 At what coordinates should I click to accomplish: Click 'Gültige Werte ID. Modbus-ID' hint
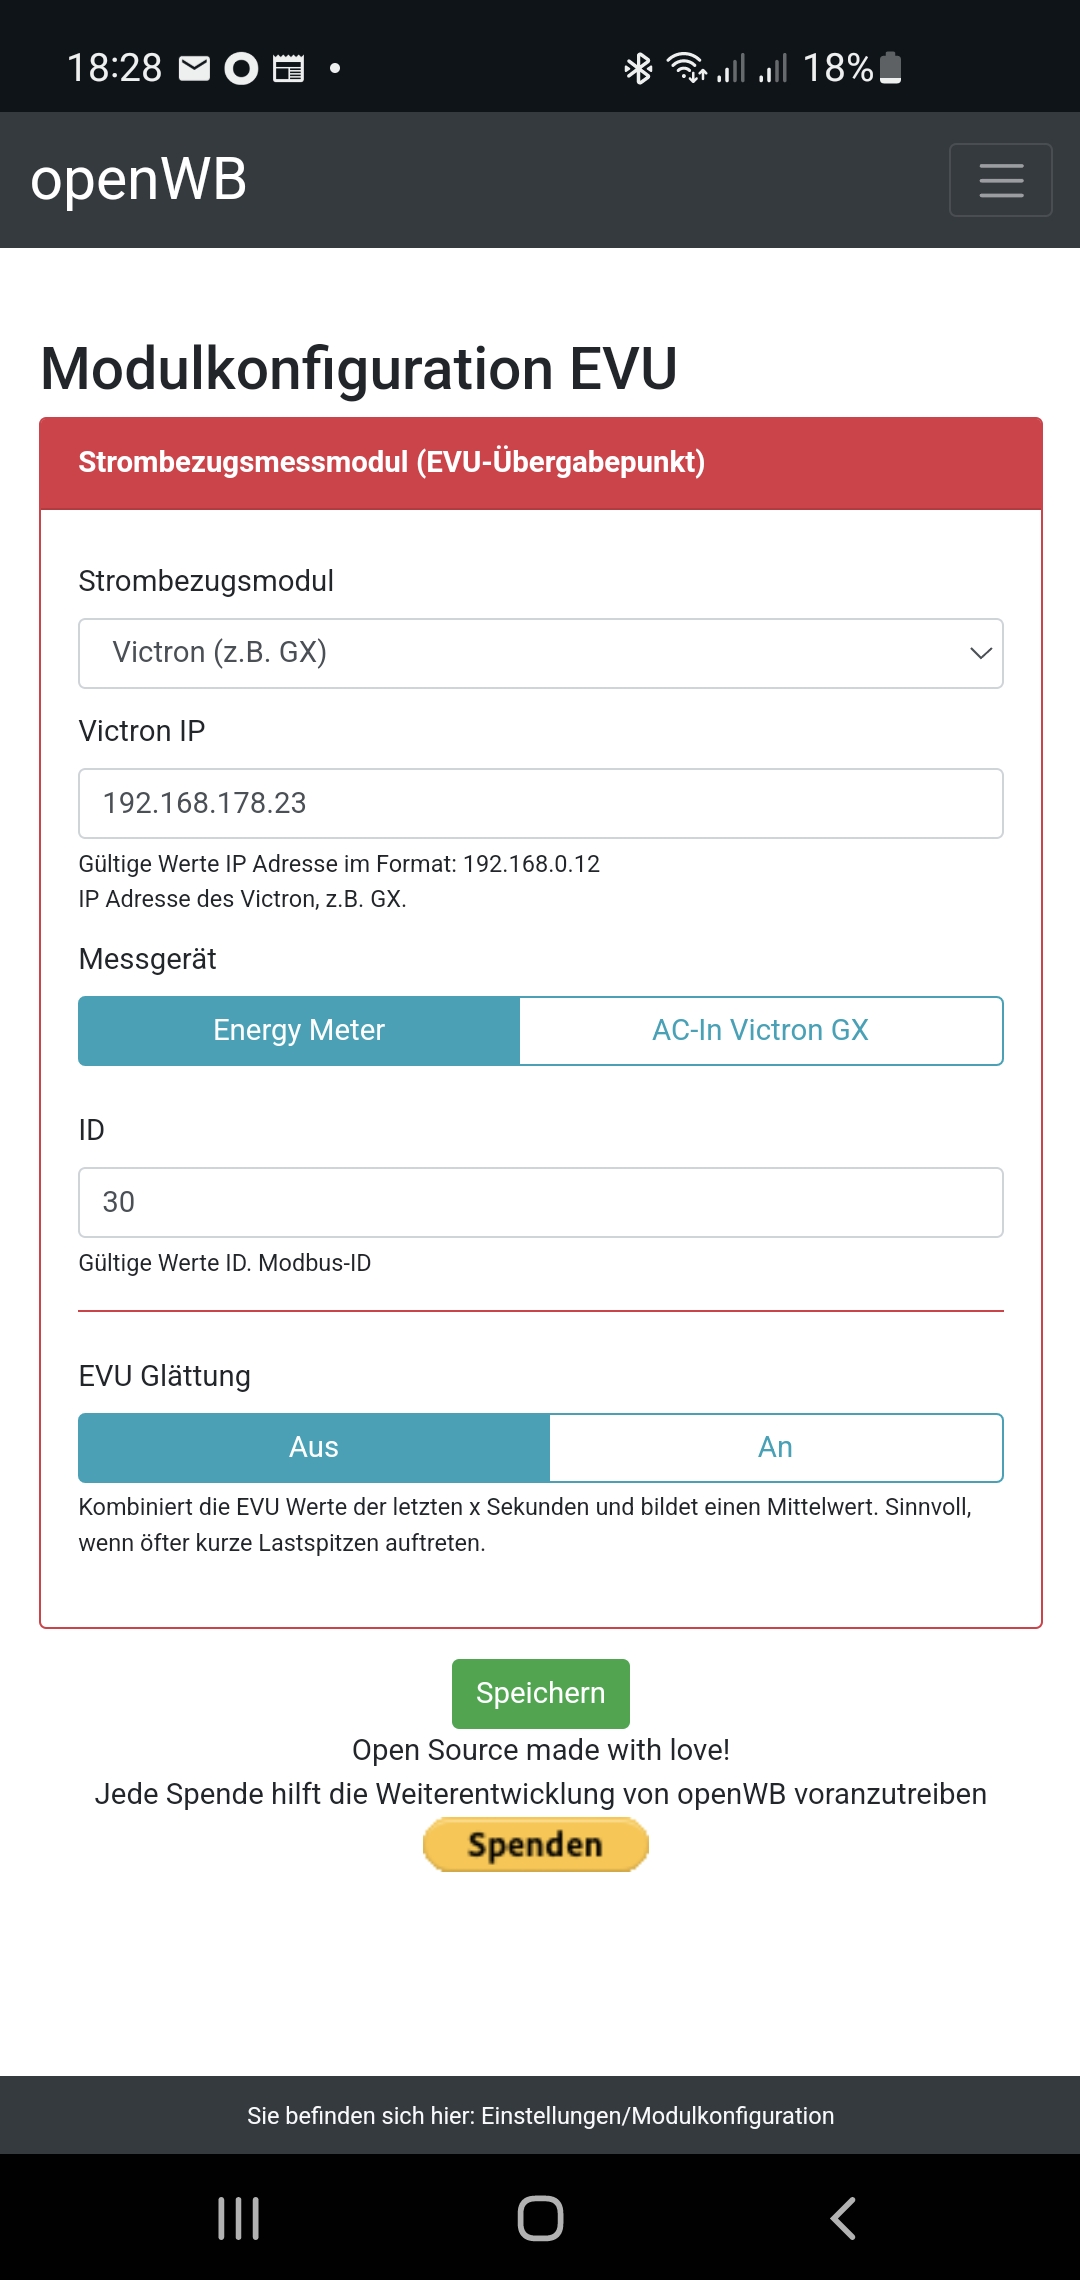coord(225,1263)
